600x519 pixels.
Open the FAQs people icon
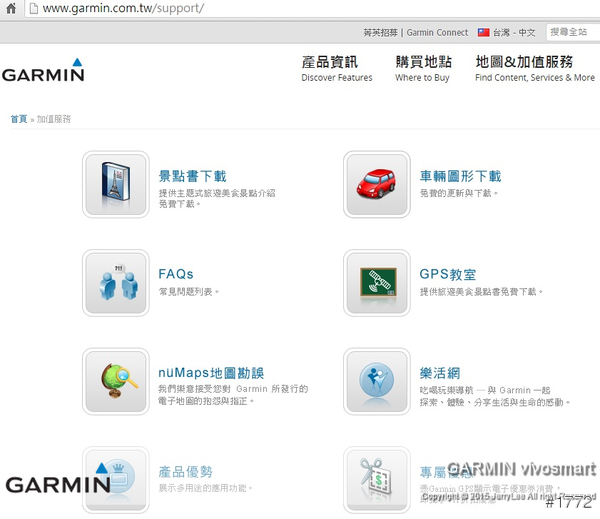click(x=116, y=283)
